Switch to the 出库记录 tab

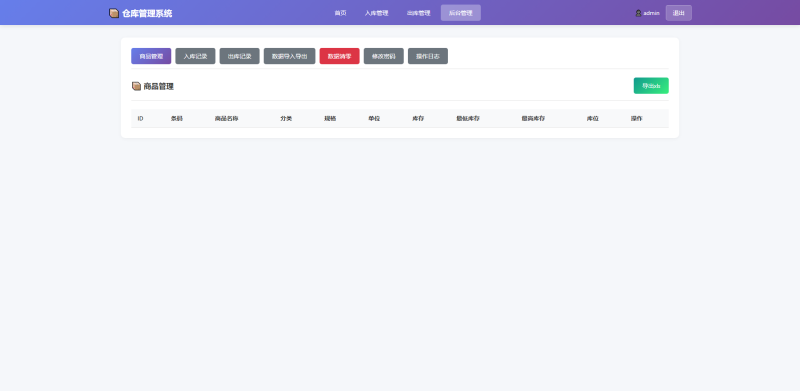pos(239,56)
